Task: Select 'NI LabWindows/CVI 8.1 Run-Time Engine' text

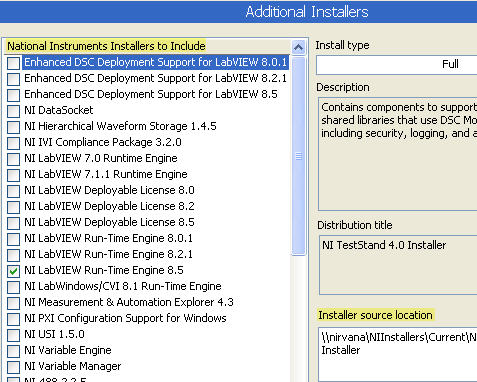Action: (x=123, y=286)
